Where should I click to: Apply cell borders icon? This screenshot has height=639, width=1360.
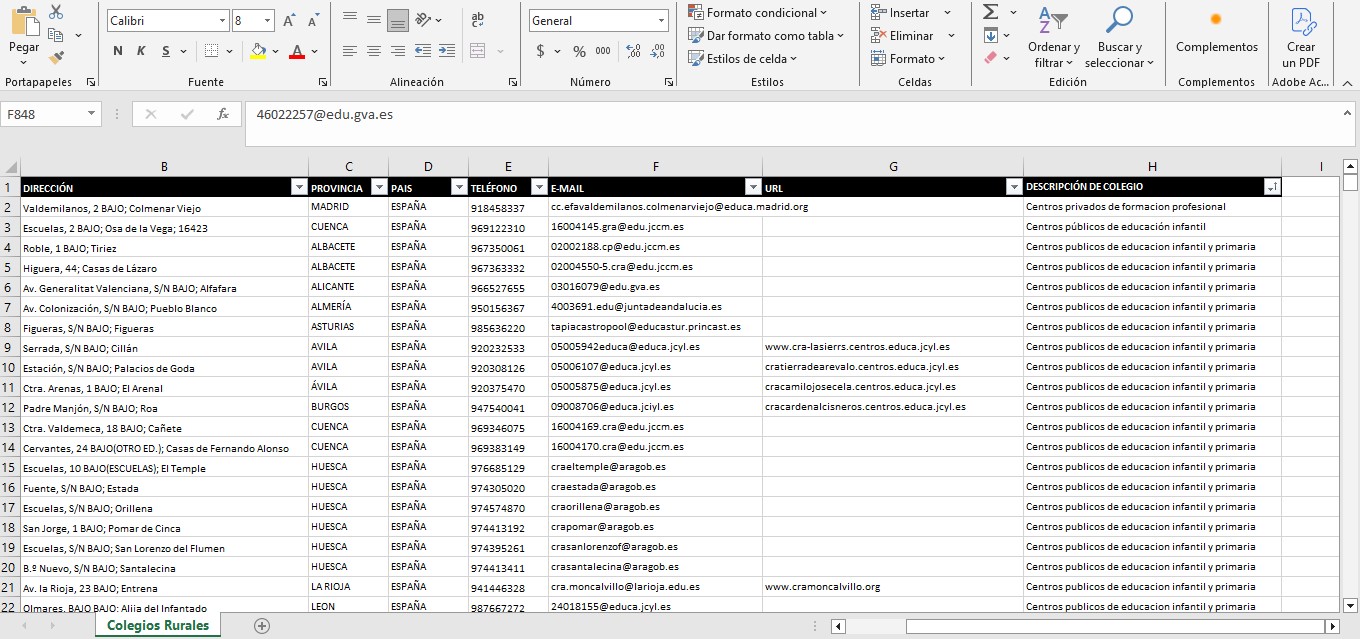click(x=211, y=51)
